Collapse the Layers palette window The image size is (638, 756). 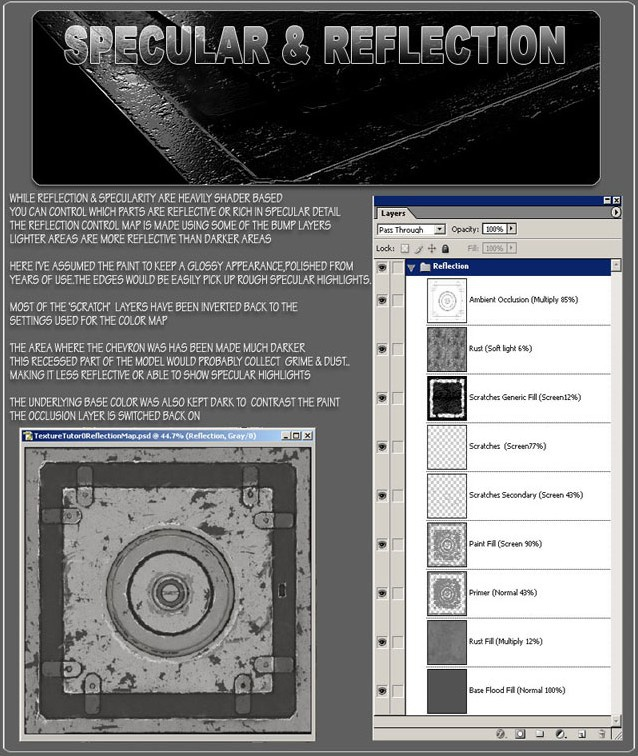(x=607, y=200)
